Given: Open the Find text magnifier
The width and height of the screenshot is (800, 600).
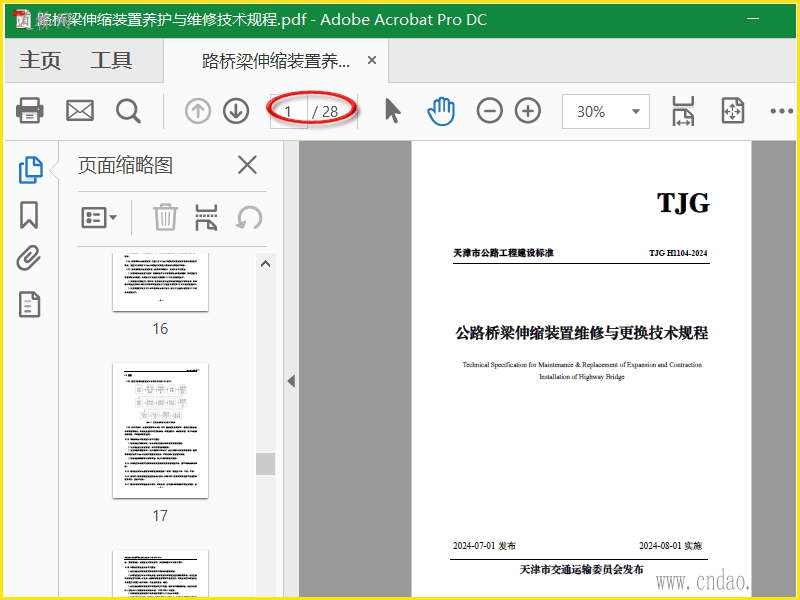Looking at the screenshot, I should pyautogui.click(x=128, y=111).
